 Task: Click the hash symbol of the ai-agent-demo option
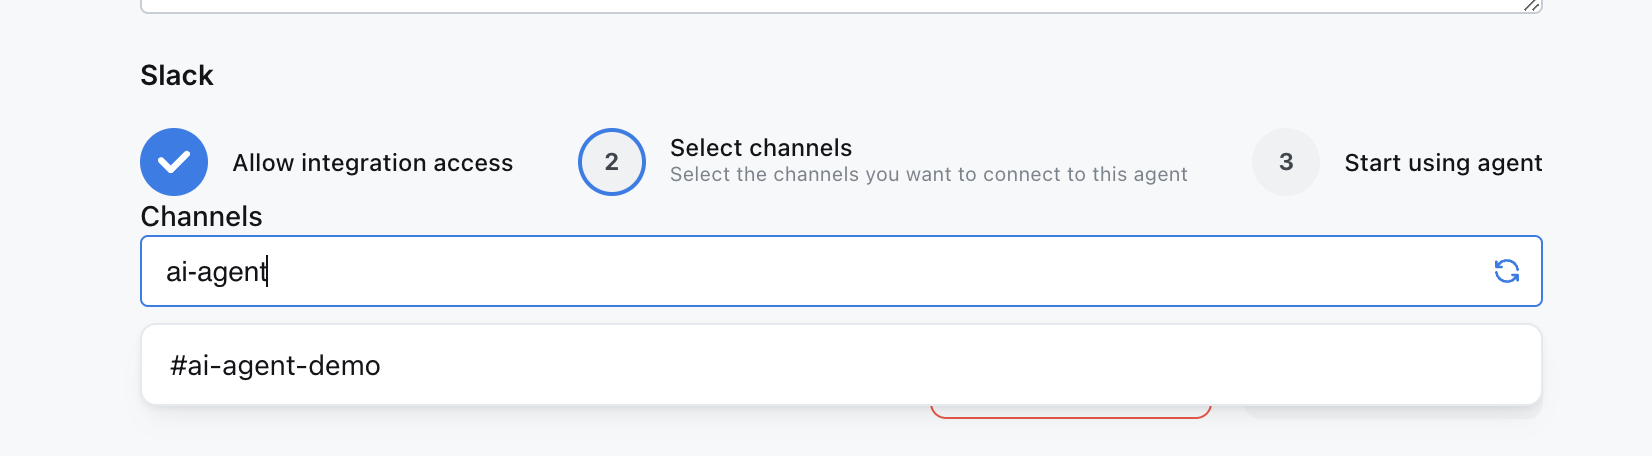[178, 366]
